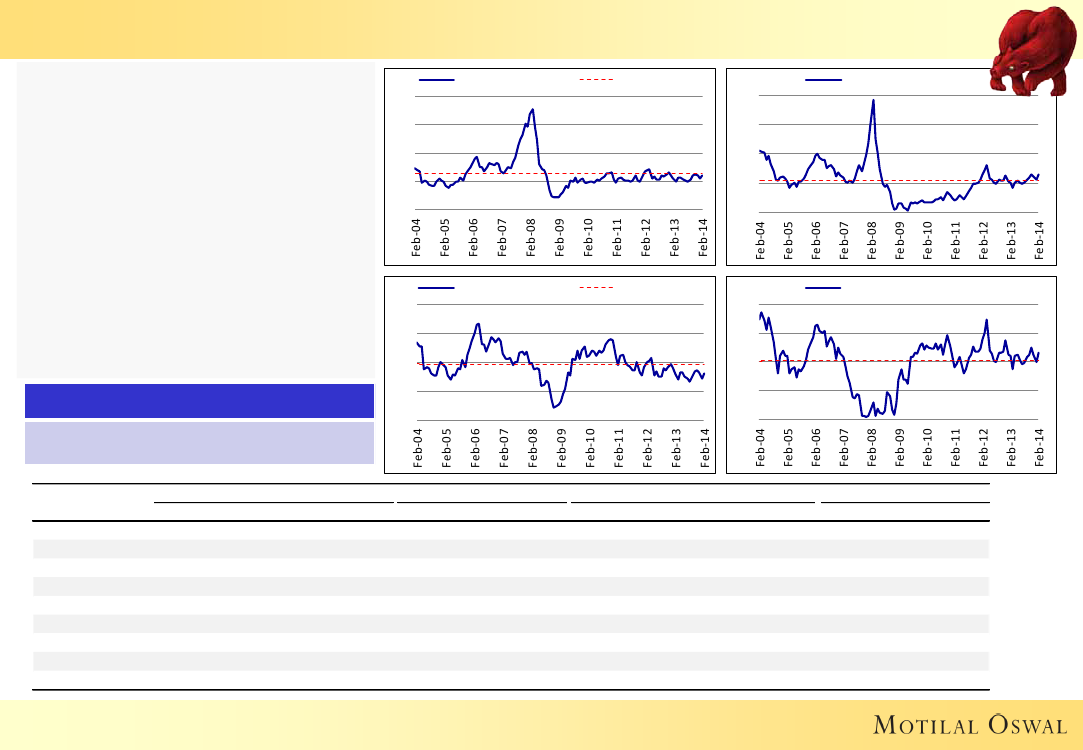Click the first shaded row of the table
The width and height of the screenshot is (1083, 750).
[x=511, y=548]
